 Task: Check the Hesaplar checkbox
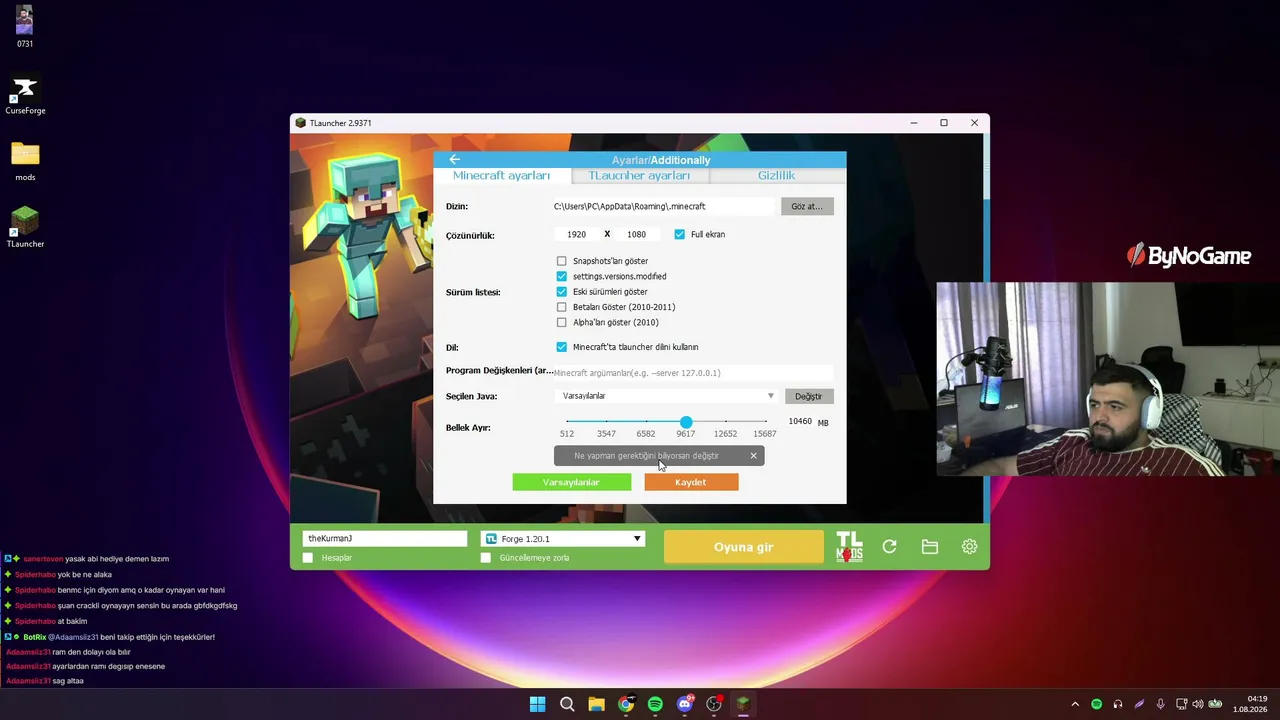(x=308, y=558)
